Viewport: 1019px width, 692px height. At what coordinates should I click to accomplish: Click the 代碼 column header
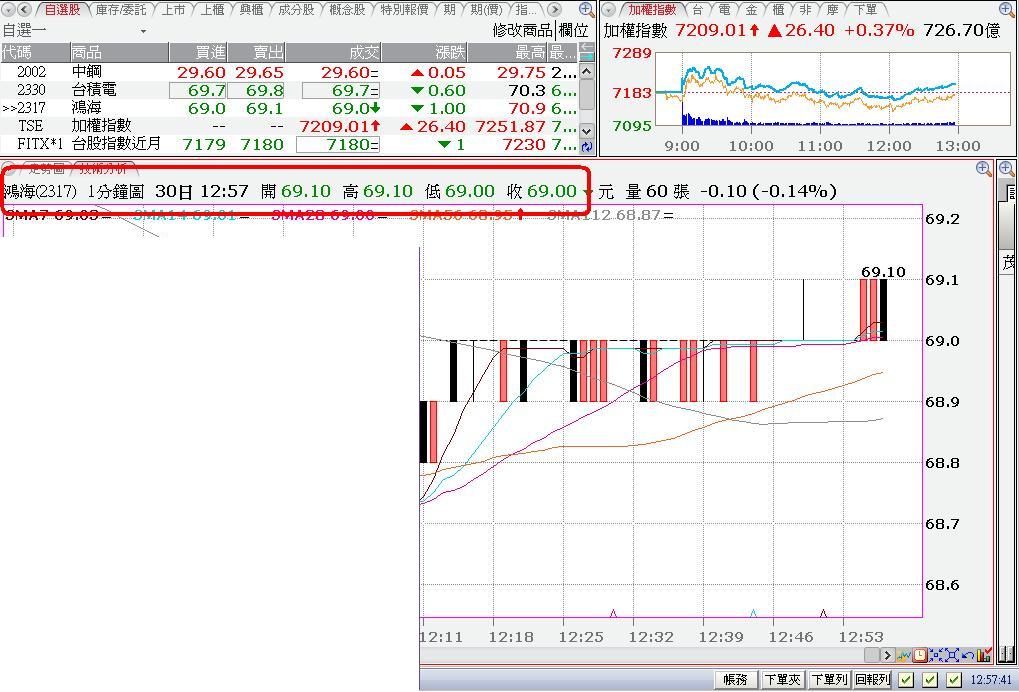tap(35, 52)
